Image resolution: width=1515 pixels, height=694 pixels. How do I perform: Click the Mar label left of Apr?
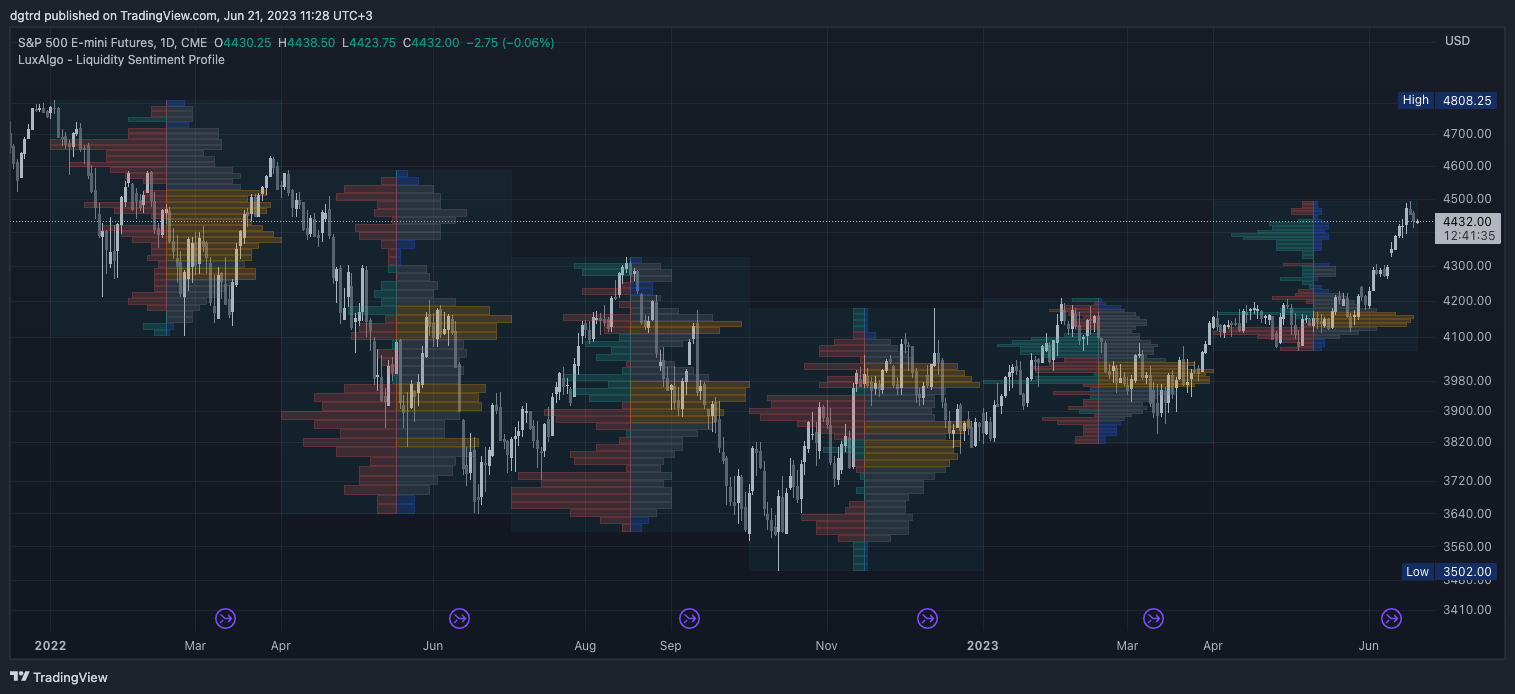tap(195, 646)
